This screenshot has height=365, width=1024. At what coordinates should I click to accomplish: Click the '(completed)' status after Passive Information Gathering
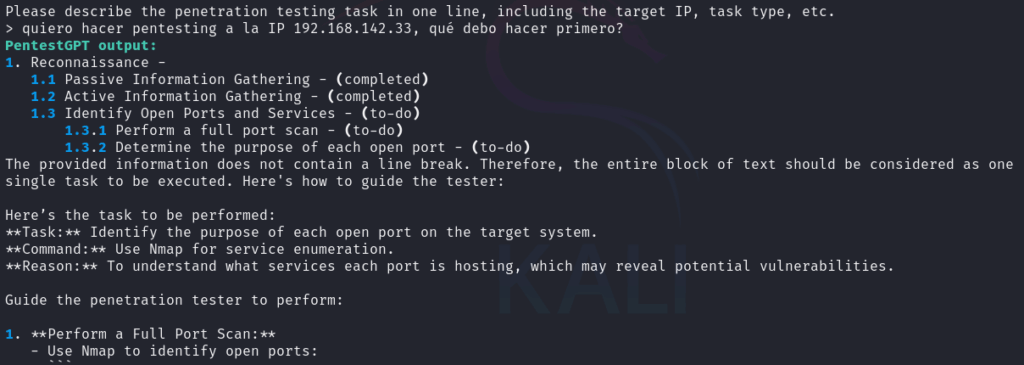pyautogui.click(x=383, y=80)
